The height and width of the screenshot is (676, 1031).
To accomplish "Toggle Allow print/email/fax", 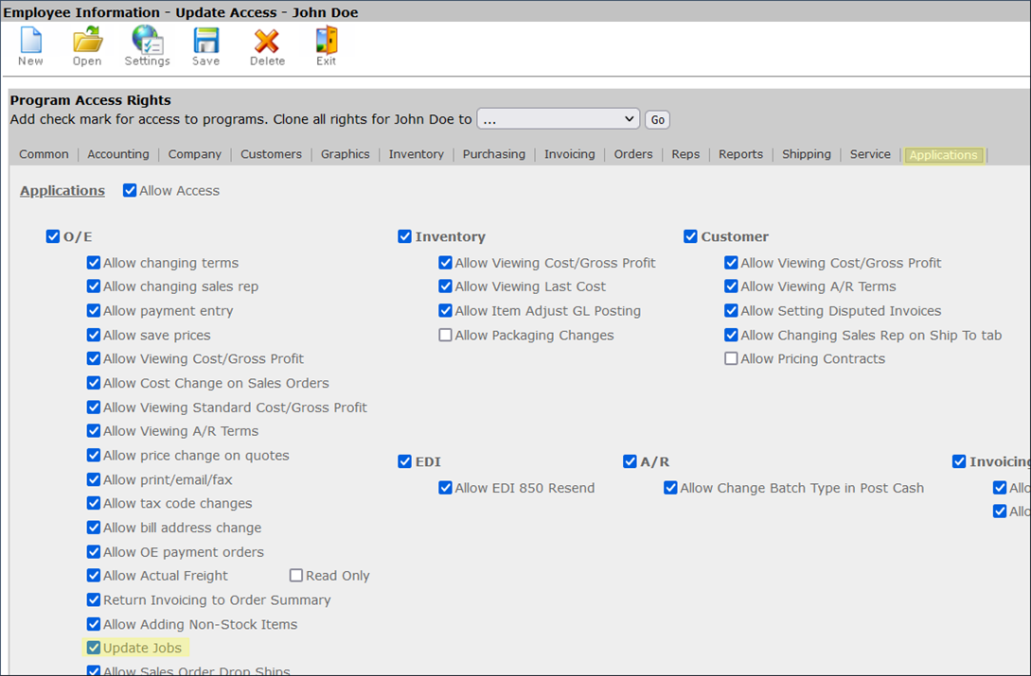I will 93,479.
